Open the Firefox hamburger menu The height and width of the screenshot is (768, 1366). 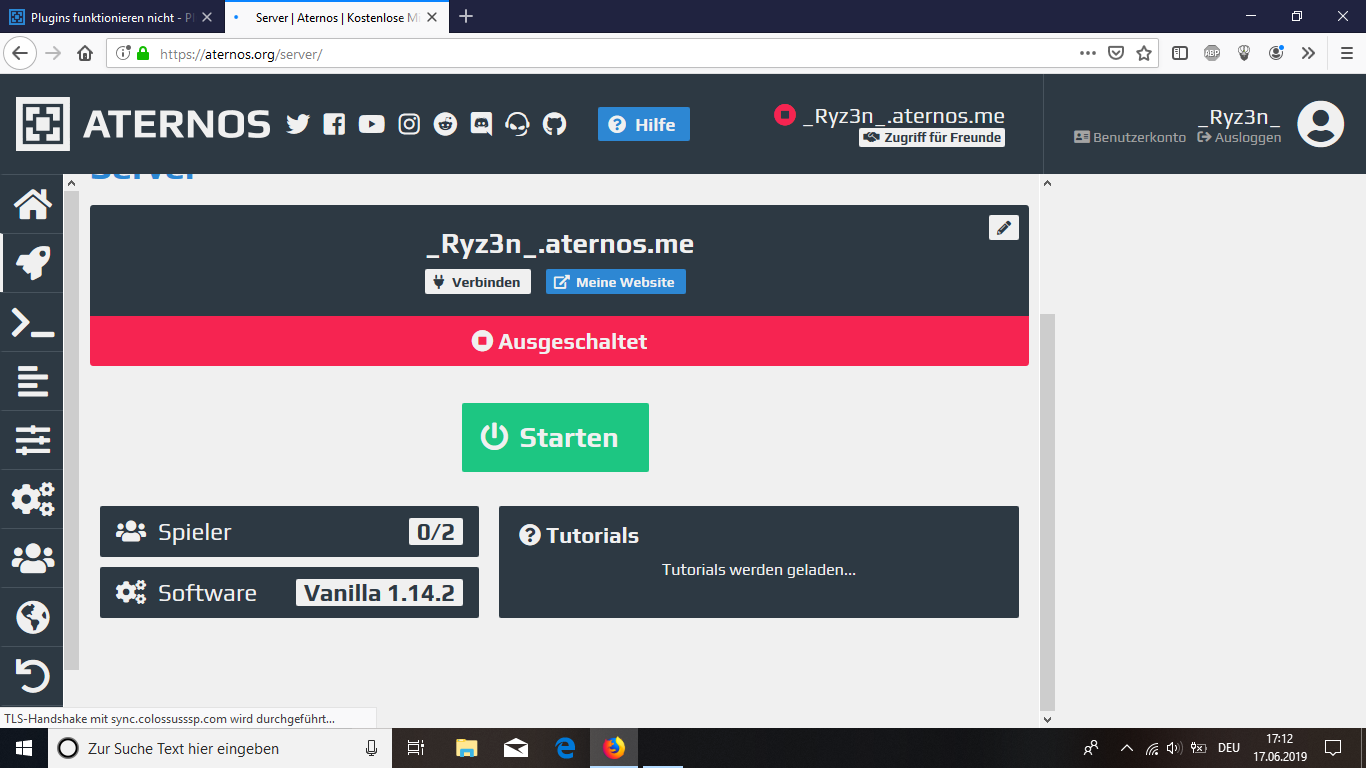tap(1346, 53)
